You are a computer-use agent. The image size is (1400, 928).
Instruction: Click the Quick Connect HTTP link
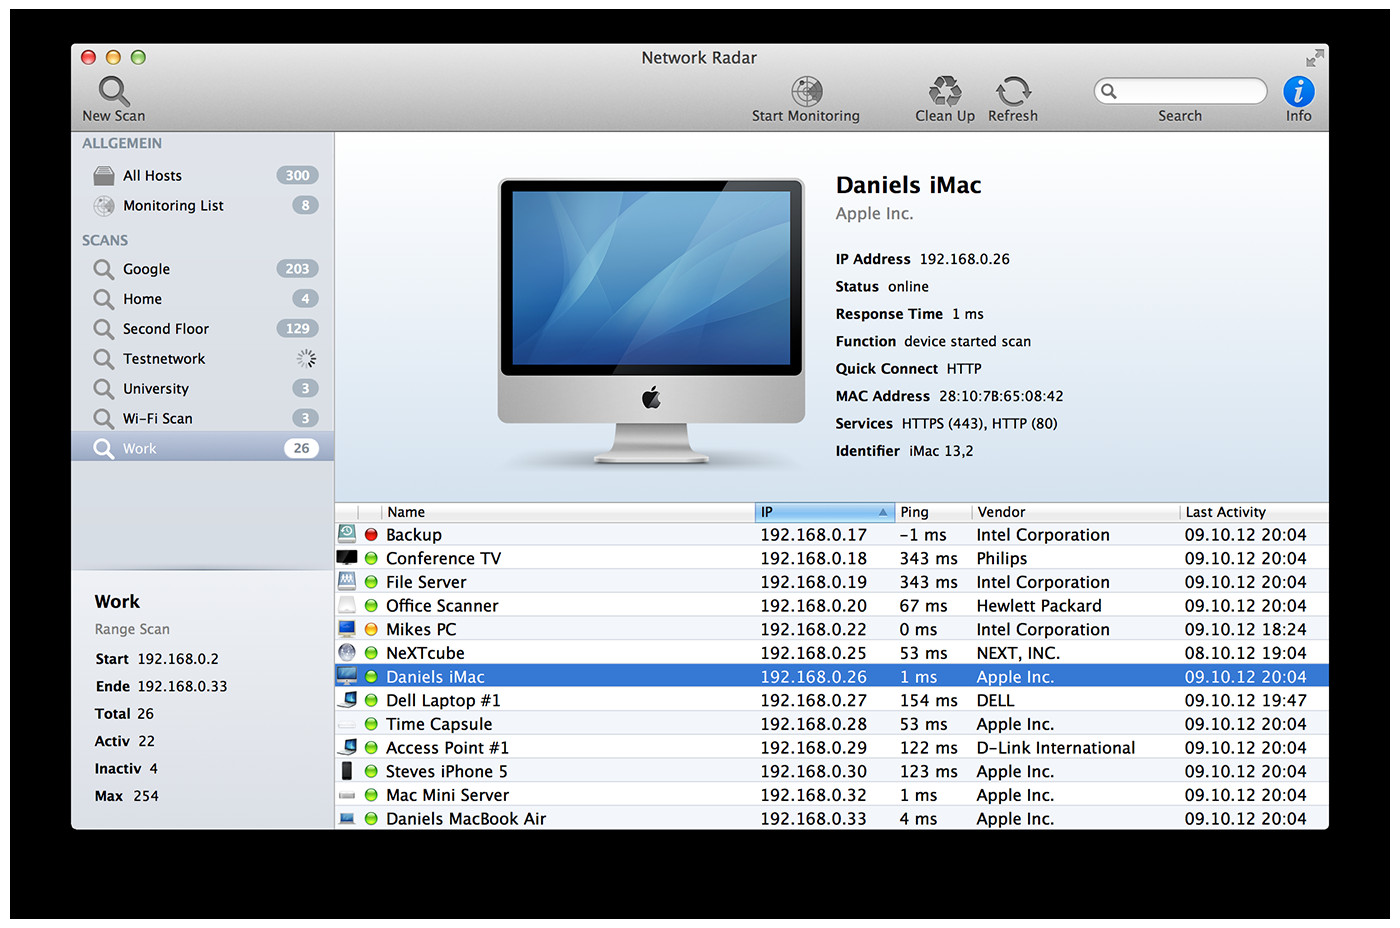964,369
